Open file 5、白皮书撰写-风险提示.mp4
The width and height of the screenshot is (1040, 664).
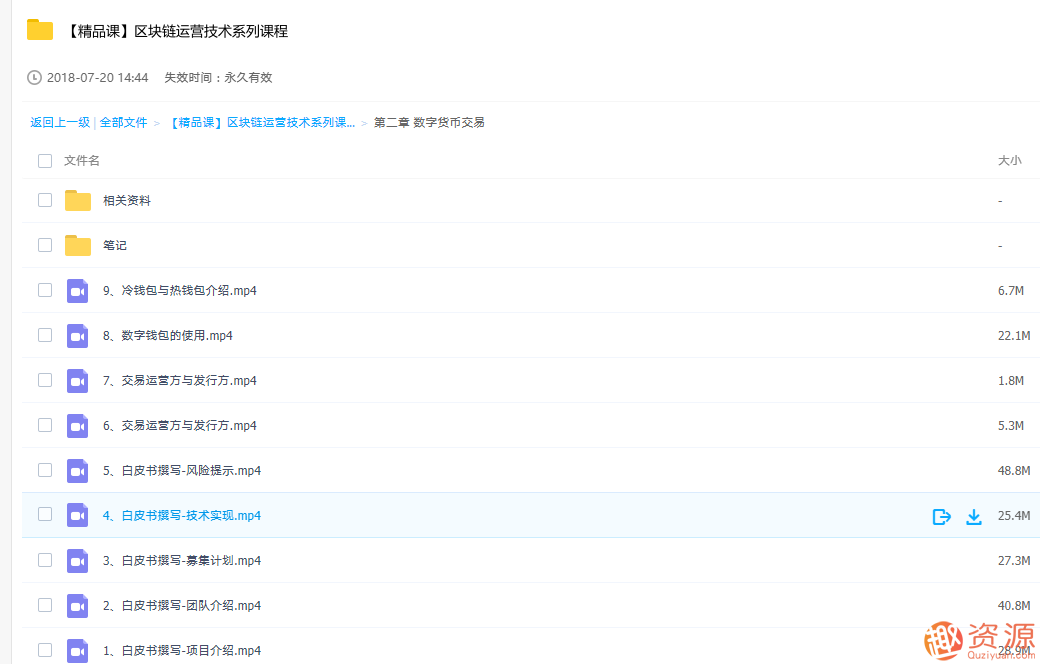182,471
